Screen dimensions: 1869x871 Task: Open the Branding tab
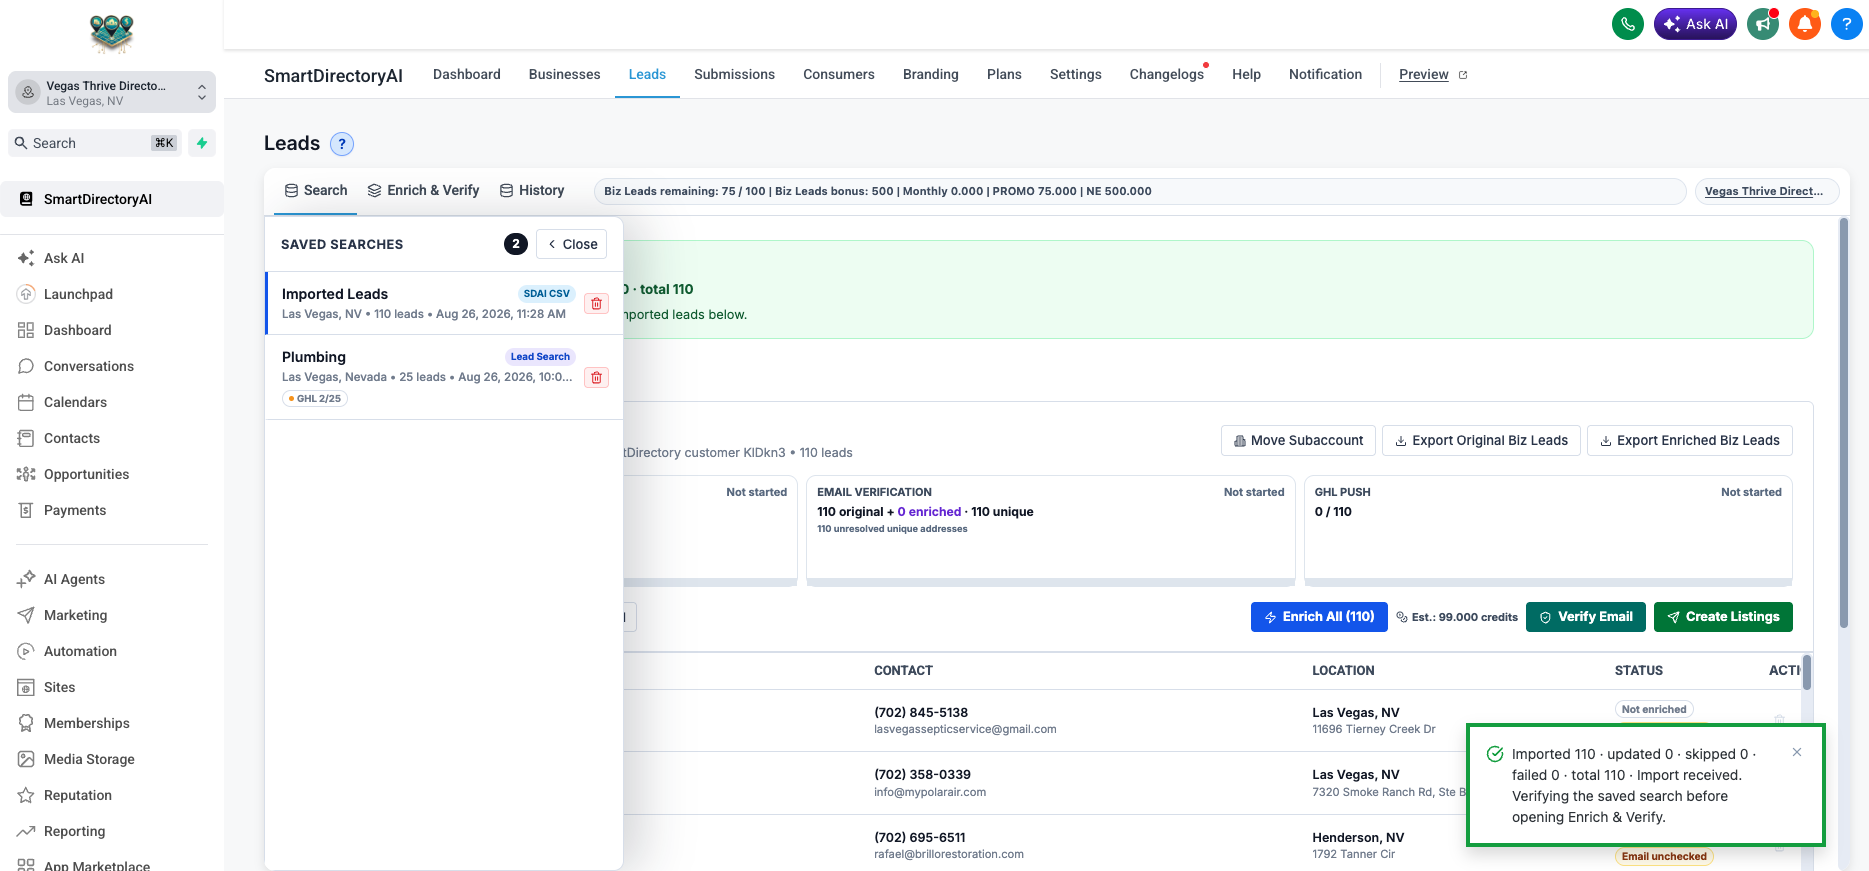pyautogui.click(x=931, y=74)
